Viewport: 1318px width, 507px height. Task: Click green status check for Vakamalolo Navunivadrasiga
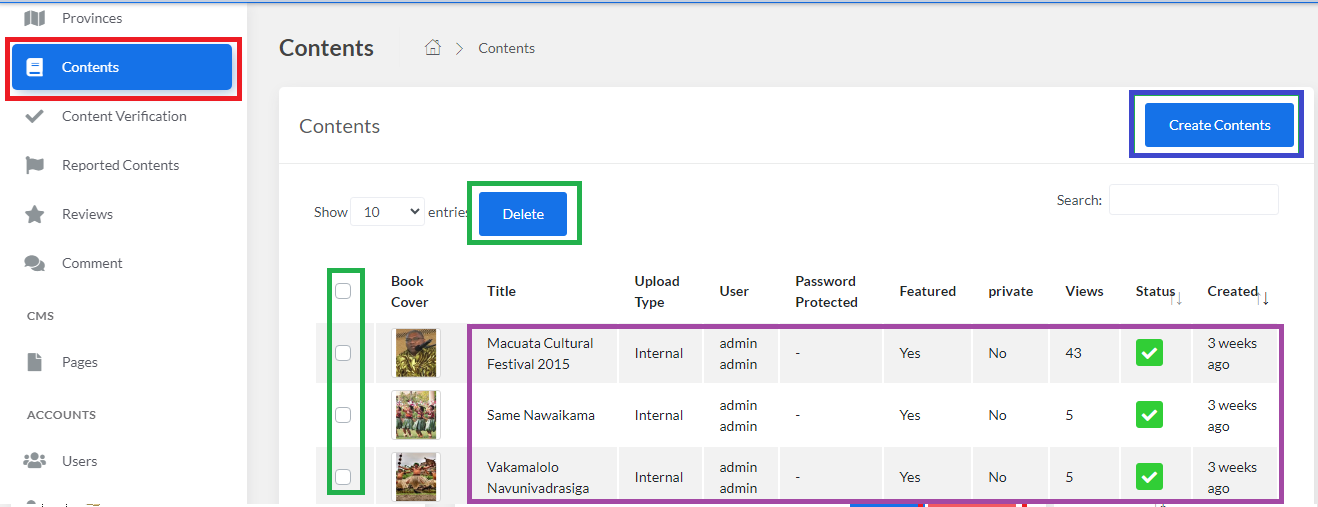click(1149, 477)
